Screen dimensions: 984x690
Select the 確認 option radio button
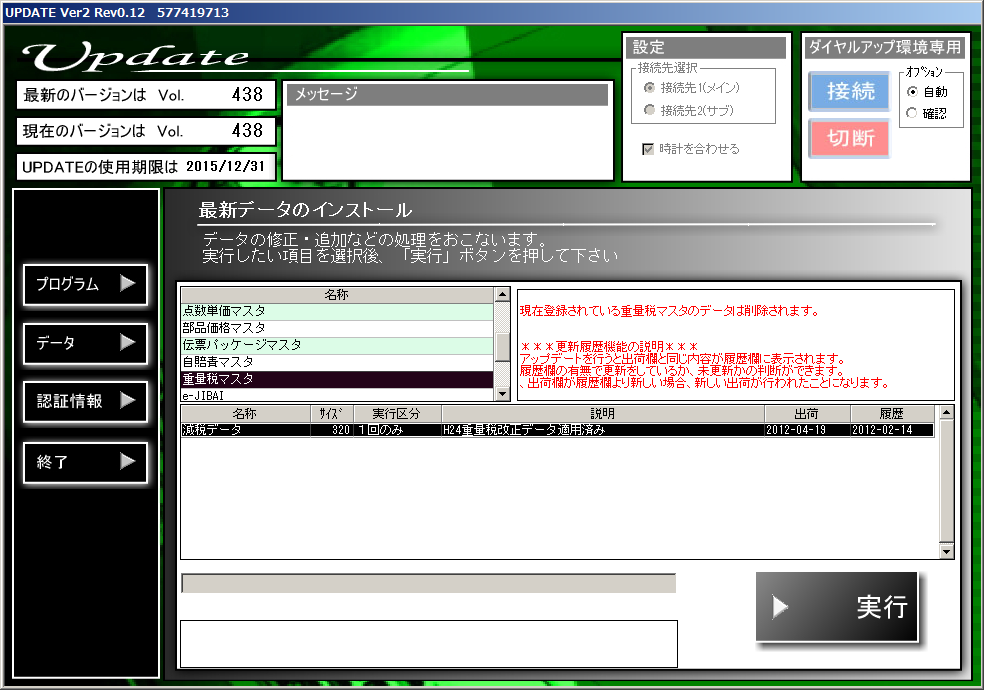tap(911, 114)
